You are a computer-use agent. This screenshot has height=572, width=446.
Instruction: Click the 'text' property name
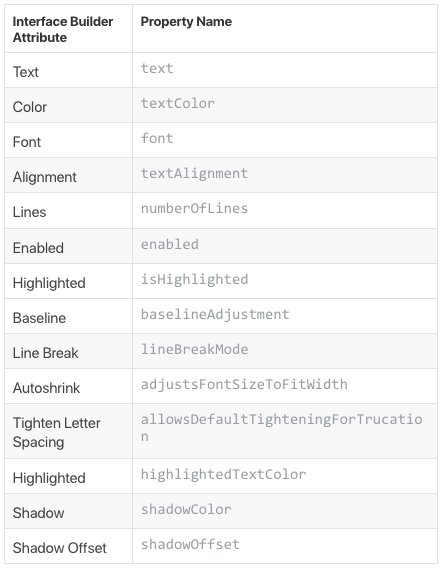coord(157,69)
